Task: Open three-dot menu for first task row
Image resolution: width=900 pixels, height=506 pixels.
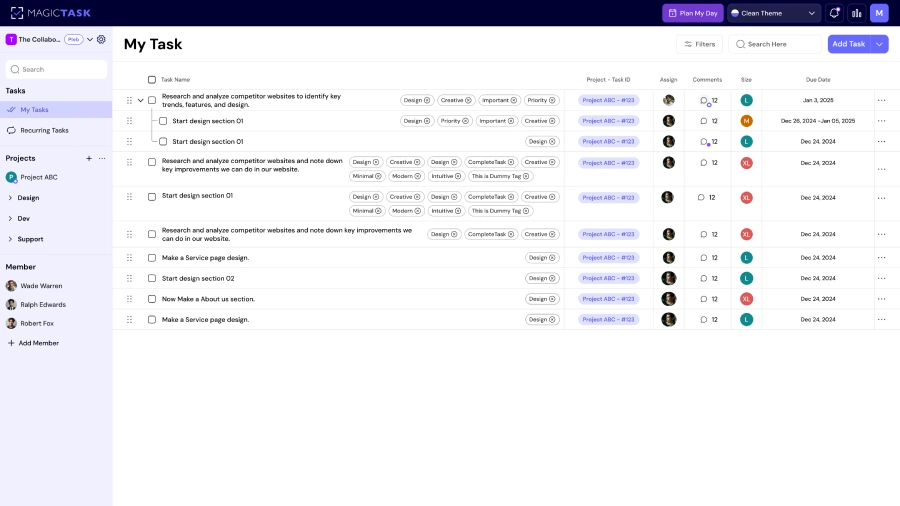Action: pos(881,100)
